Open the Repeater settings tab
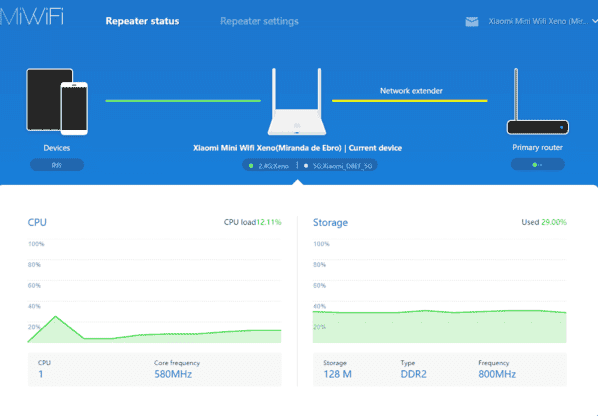The height and width of the screenshot is (416, 598). [x=259, y=21]
